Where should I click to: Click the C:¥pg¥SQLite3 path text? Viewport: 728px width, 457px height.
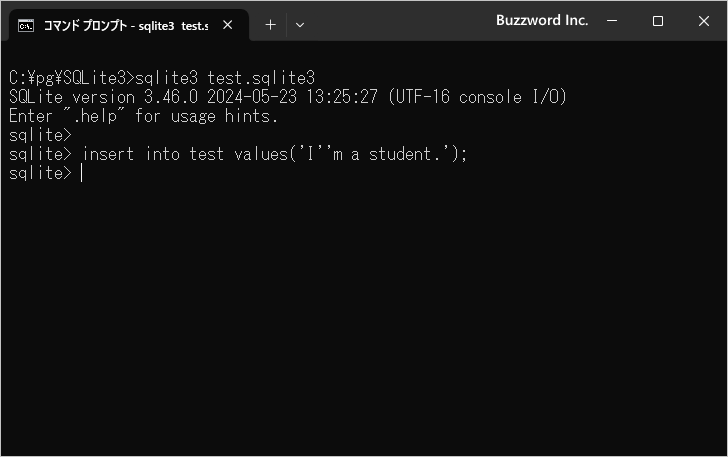click(x=67, y=78)
